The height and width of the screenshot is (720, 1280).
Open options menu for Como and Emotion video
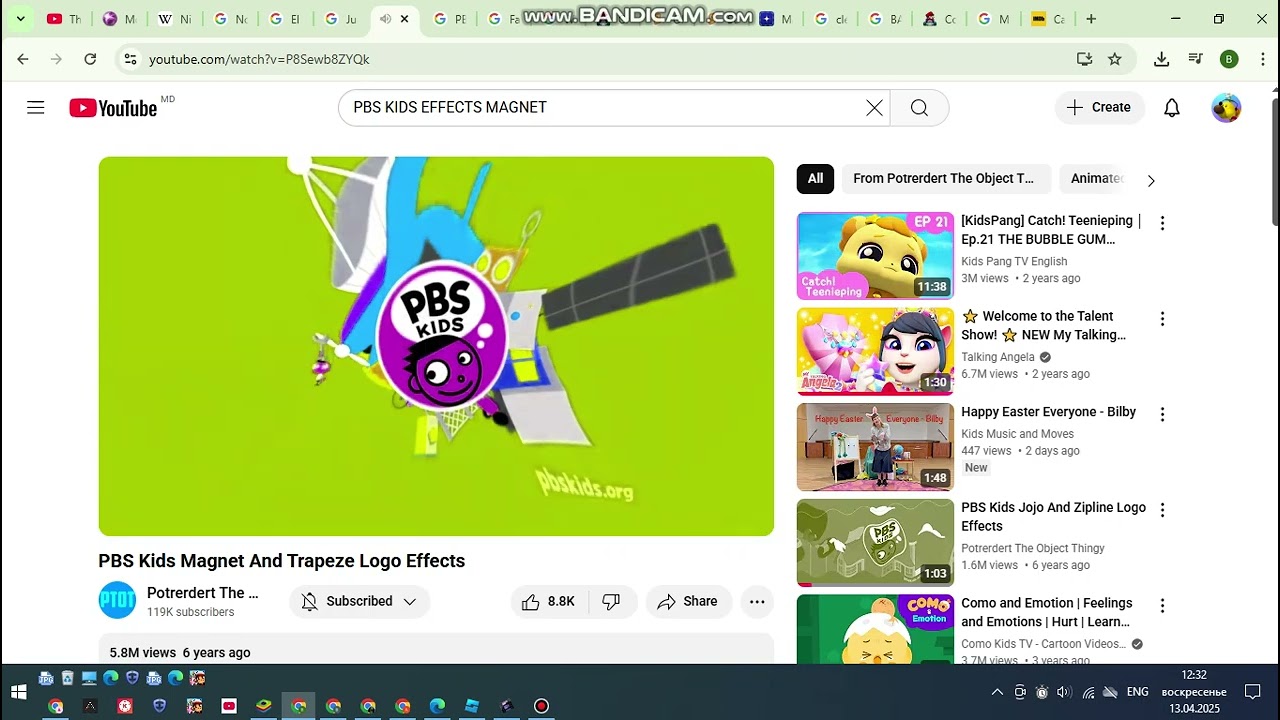coord(1162,605)
